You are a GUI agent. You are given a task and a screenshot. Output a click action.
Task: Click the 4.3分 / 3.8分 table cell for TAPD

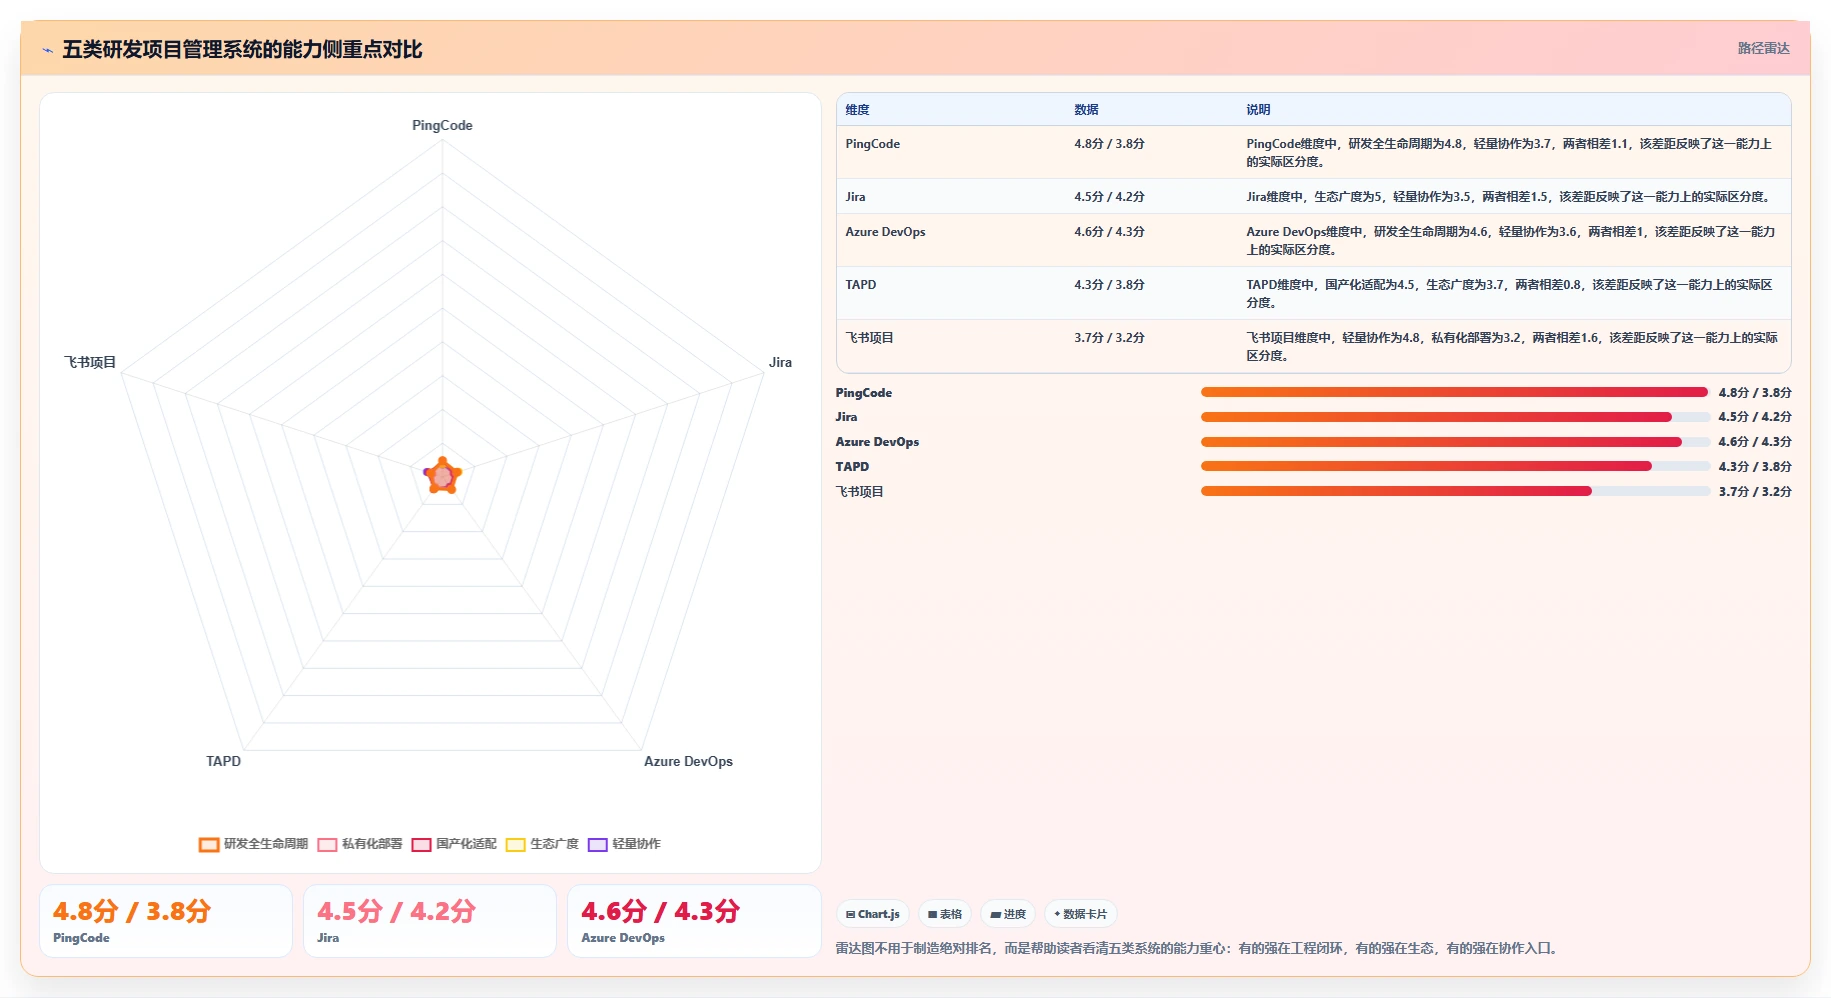(1109, 285)
